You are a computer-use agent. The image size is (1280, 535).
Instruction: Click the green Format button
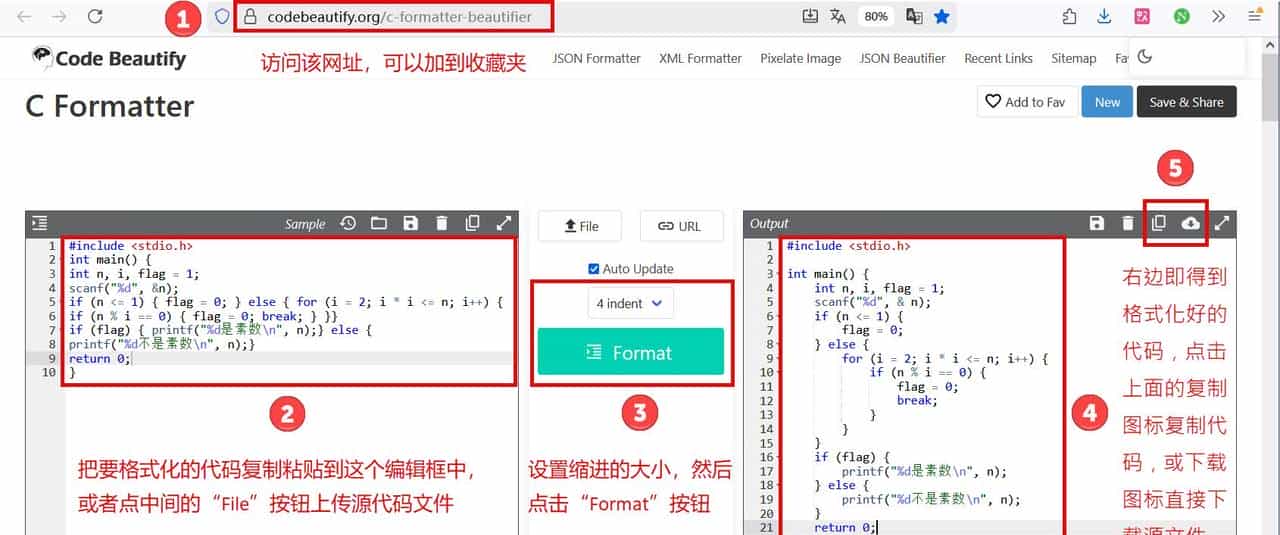click(x=630, y=352)
